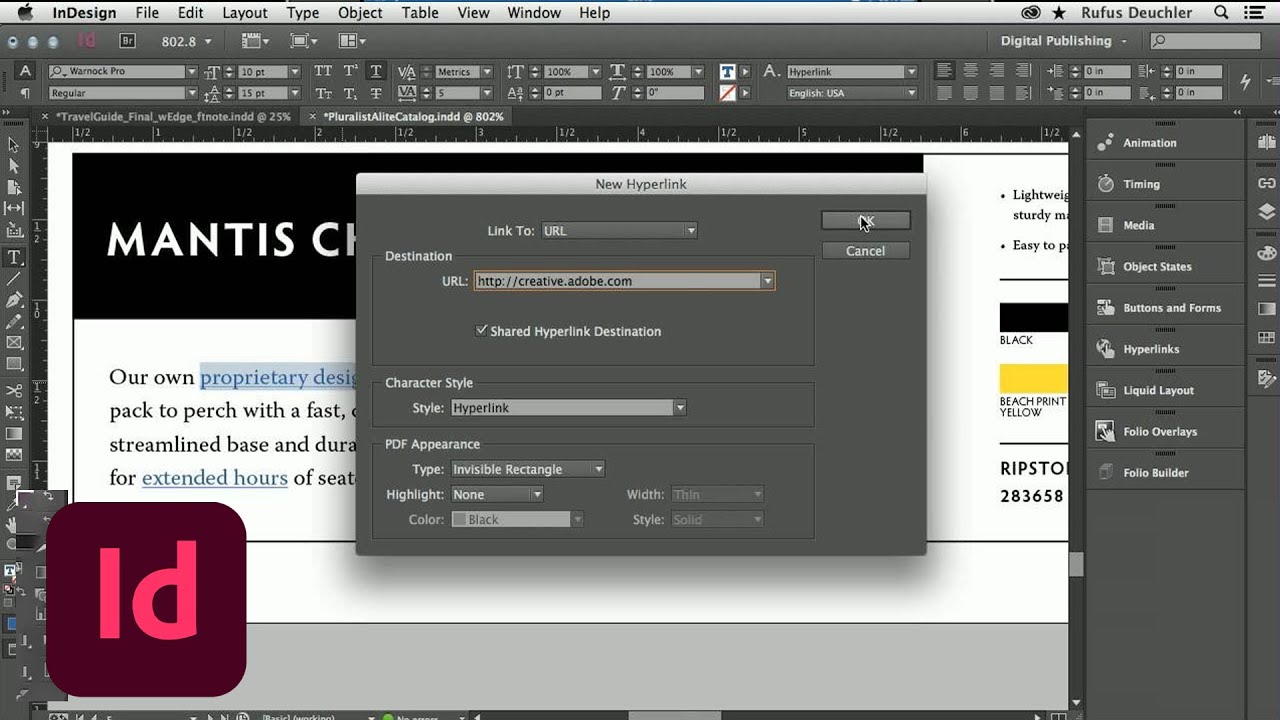Open the Layout menu
The image size is (1280, 720).
pyautogui.click(x=245, y=13)
